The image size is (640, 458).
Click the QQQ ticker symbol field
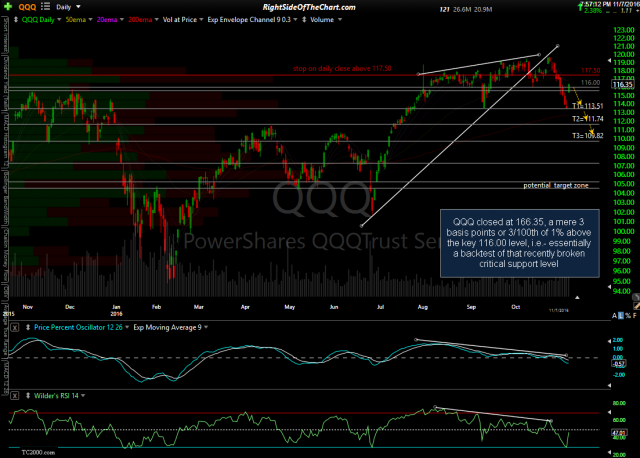pyautogui.click(x=27, y=7)
